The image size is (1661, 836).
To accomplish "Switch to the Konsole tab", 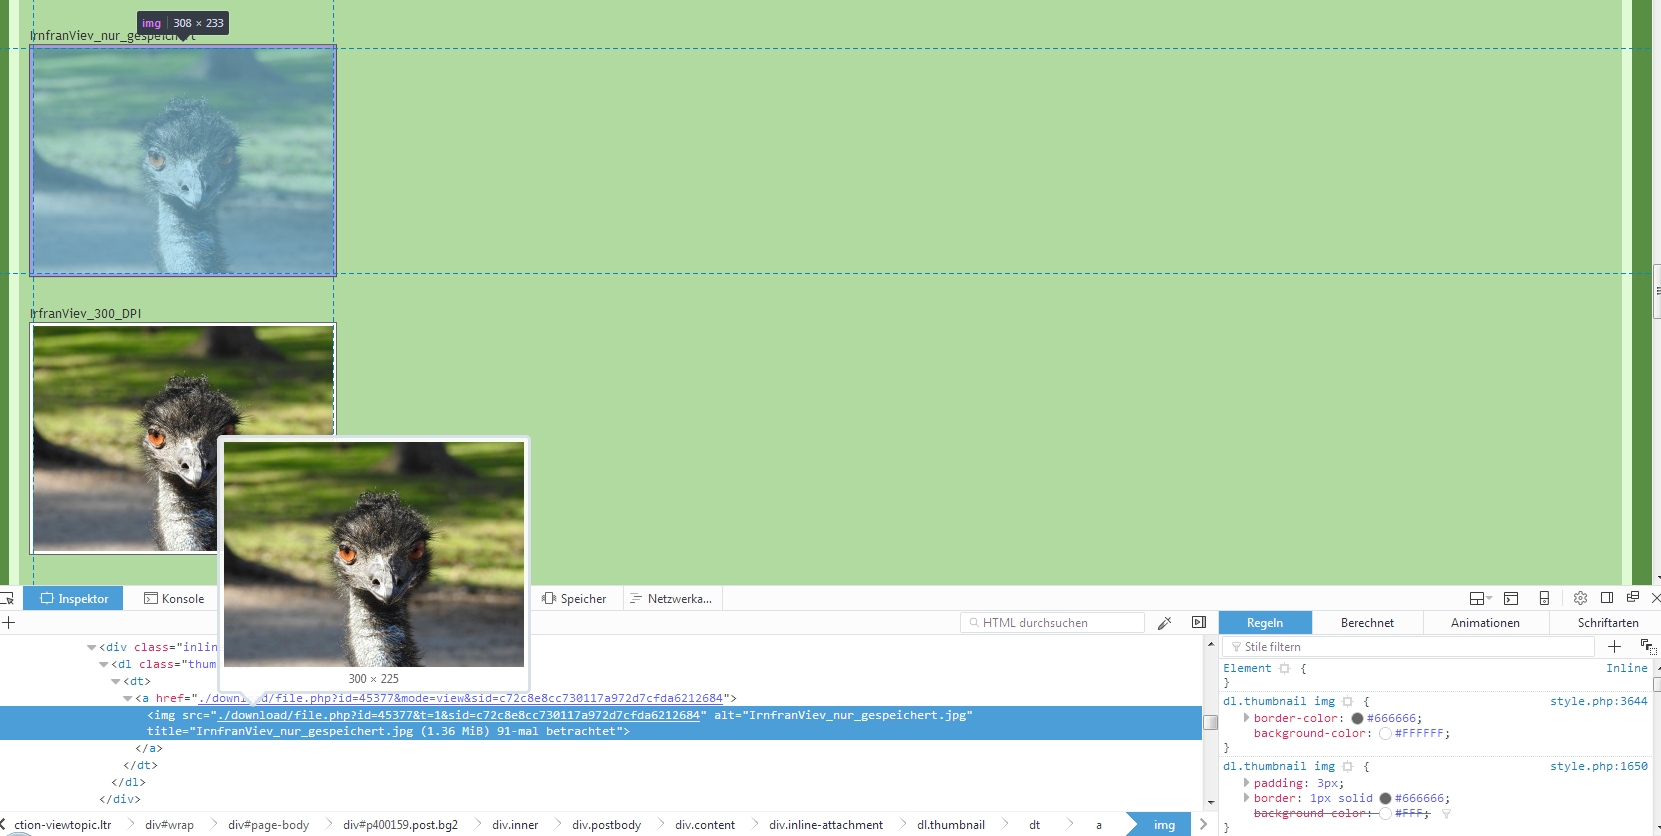I will [x=174, y=599].
